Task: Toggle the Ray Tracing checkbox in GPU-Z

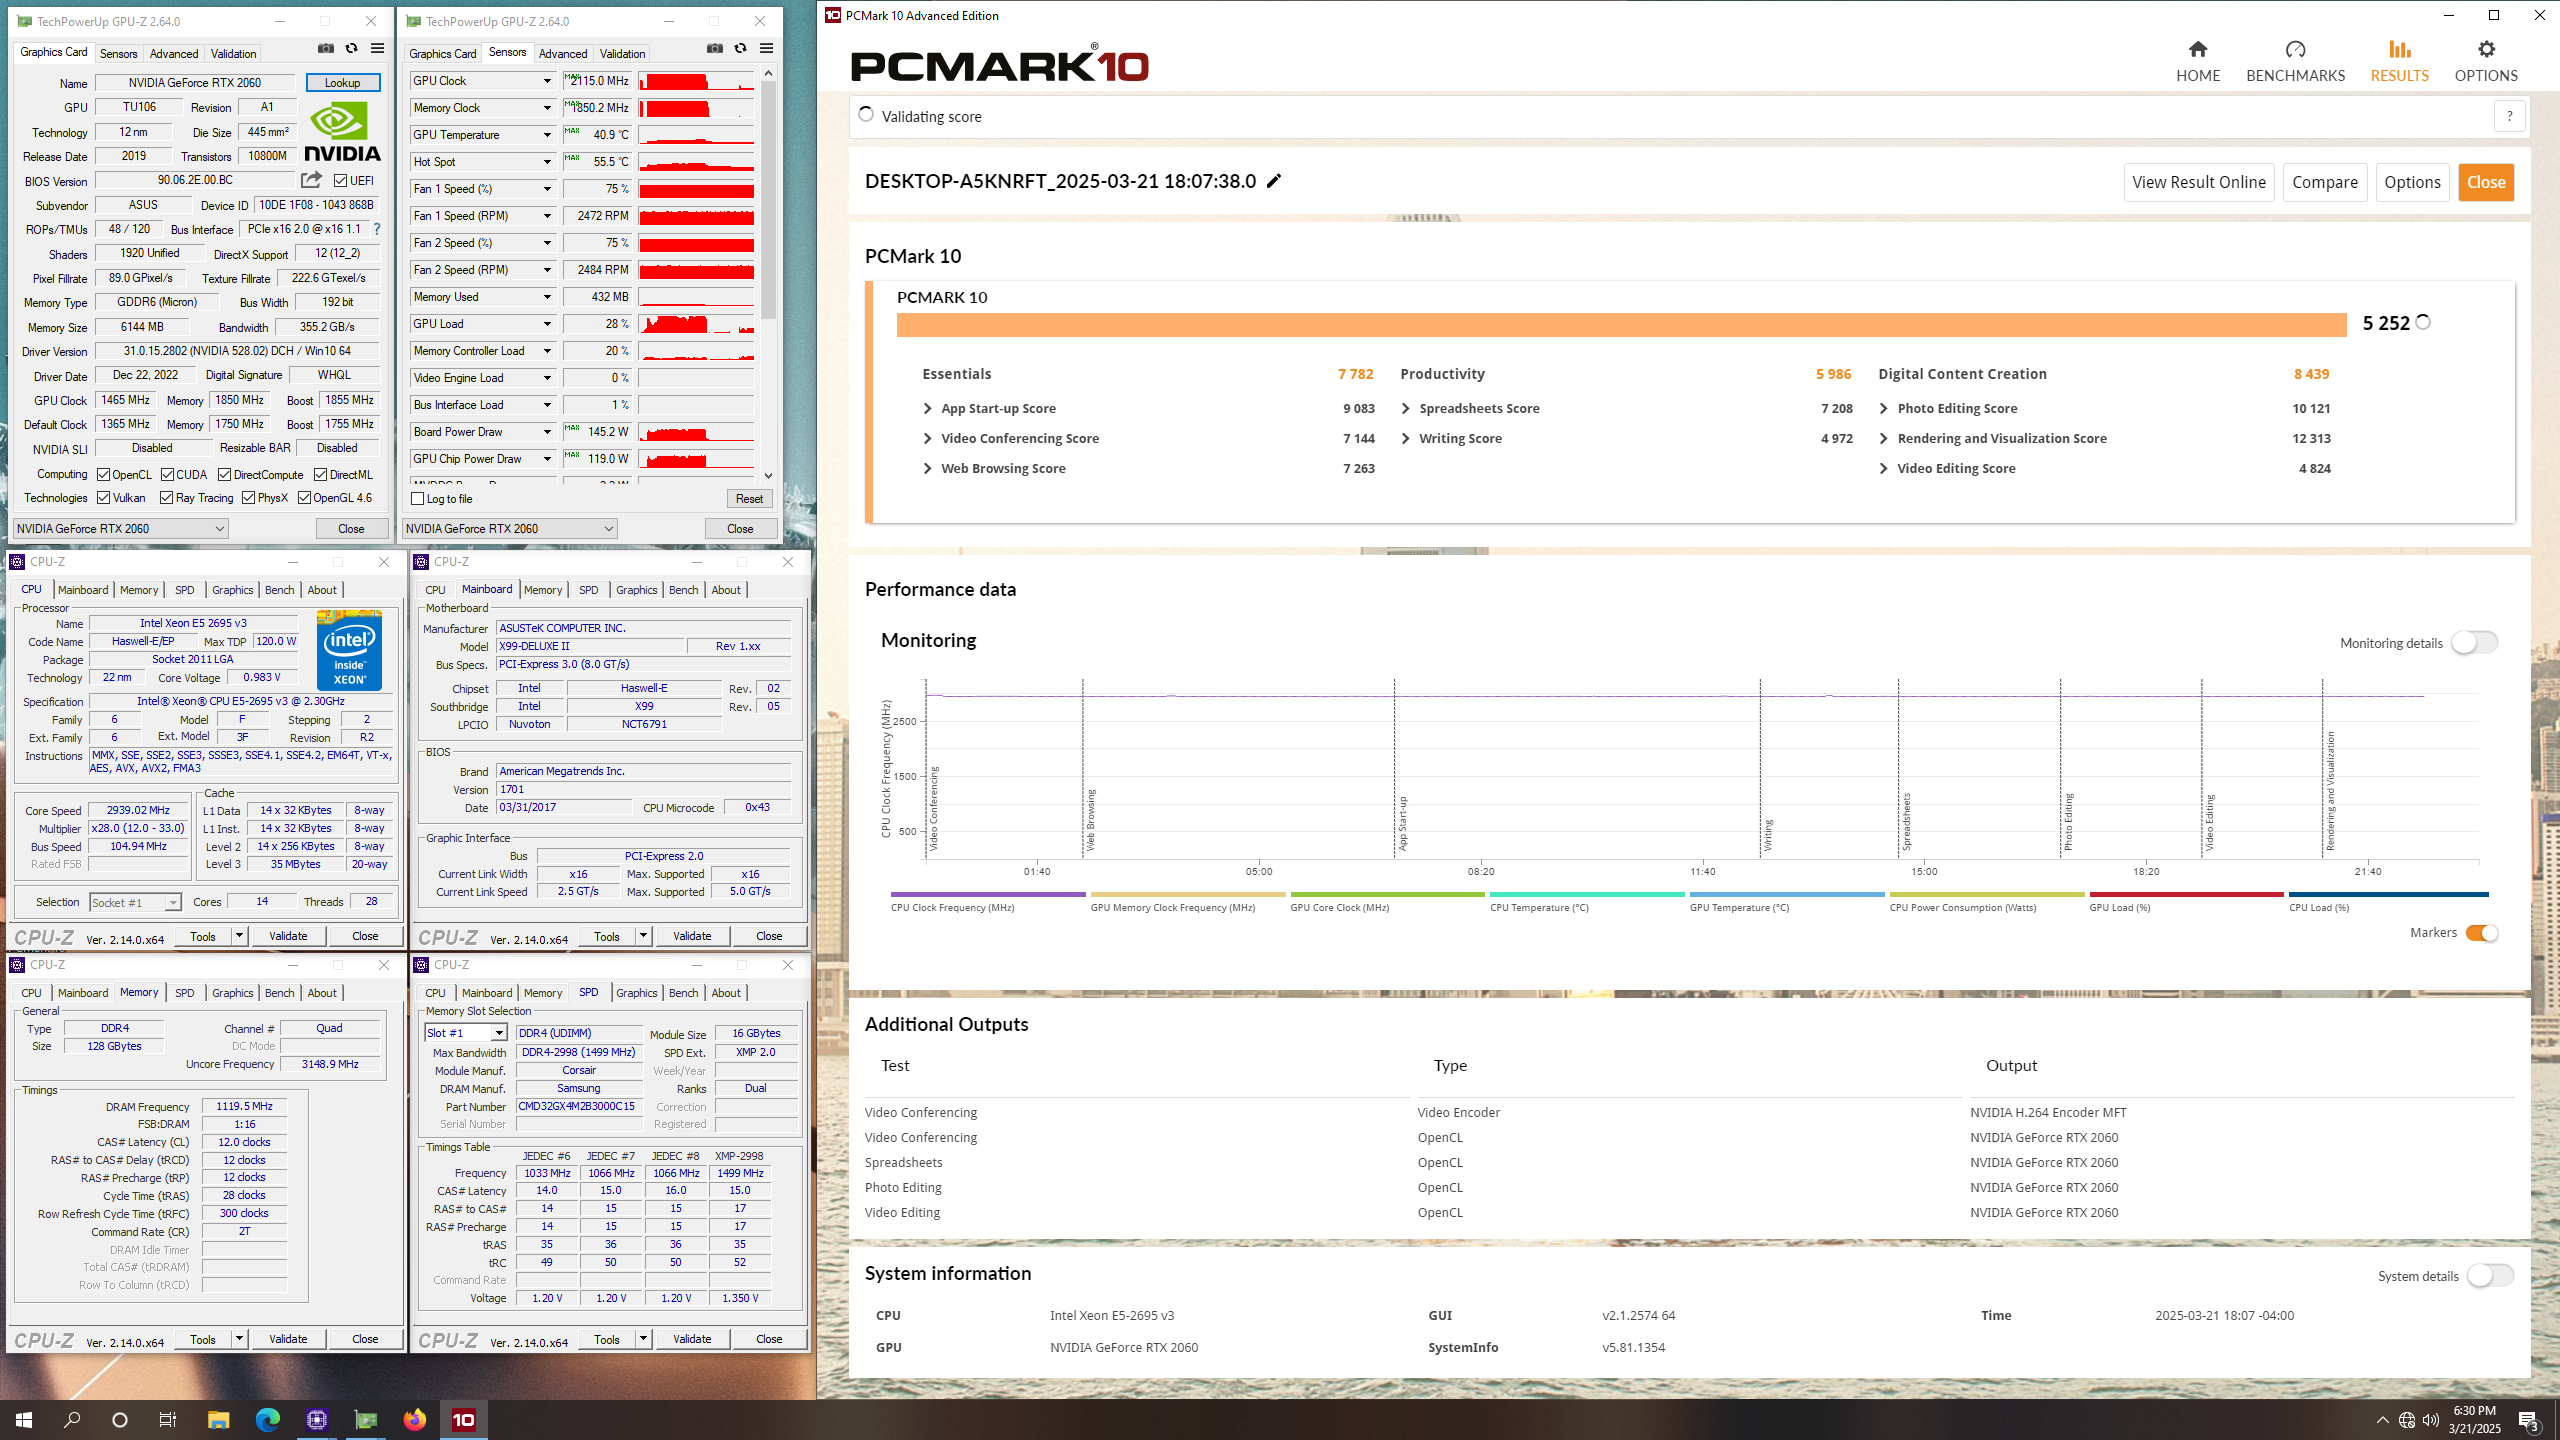Action: coord(167,498)
